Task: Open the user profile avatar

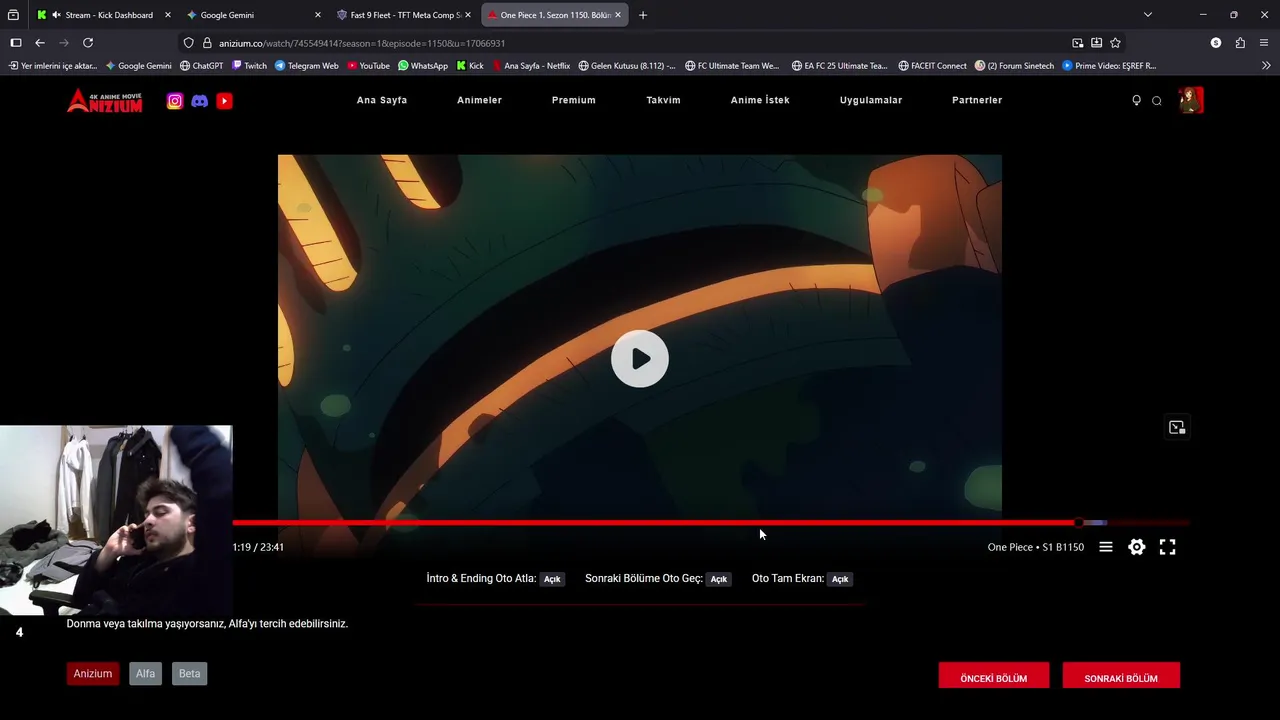Action: [x=1191, y=100]
